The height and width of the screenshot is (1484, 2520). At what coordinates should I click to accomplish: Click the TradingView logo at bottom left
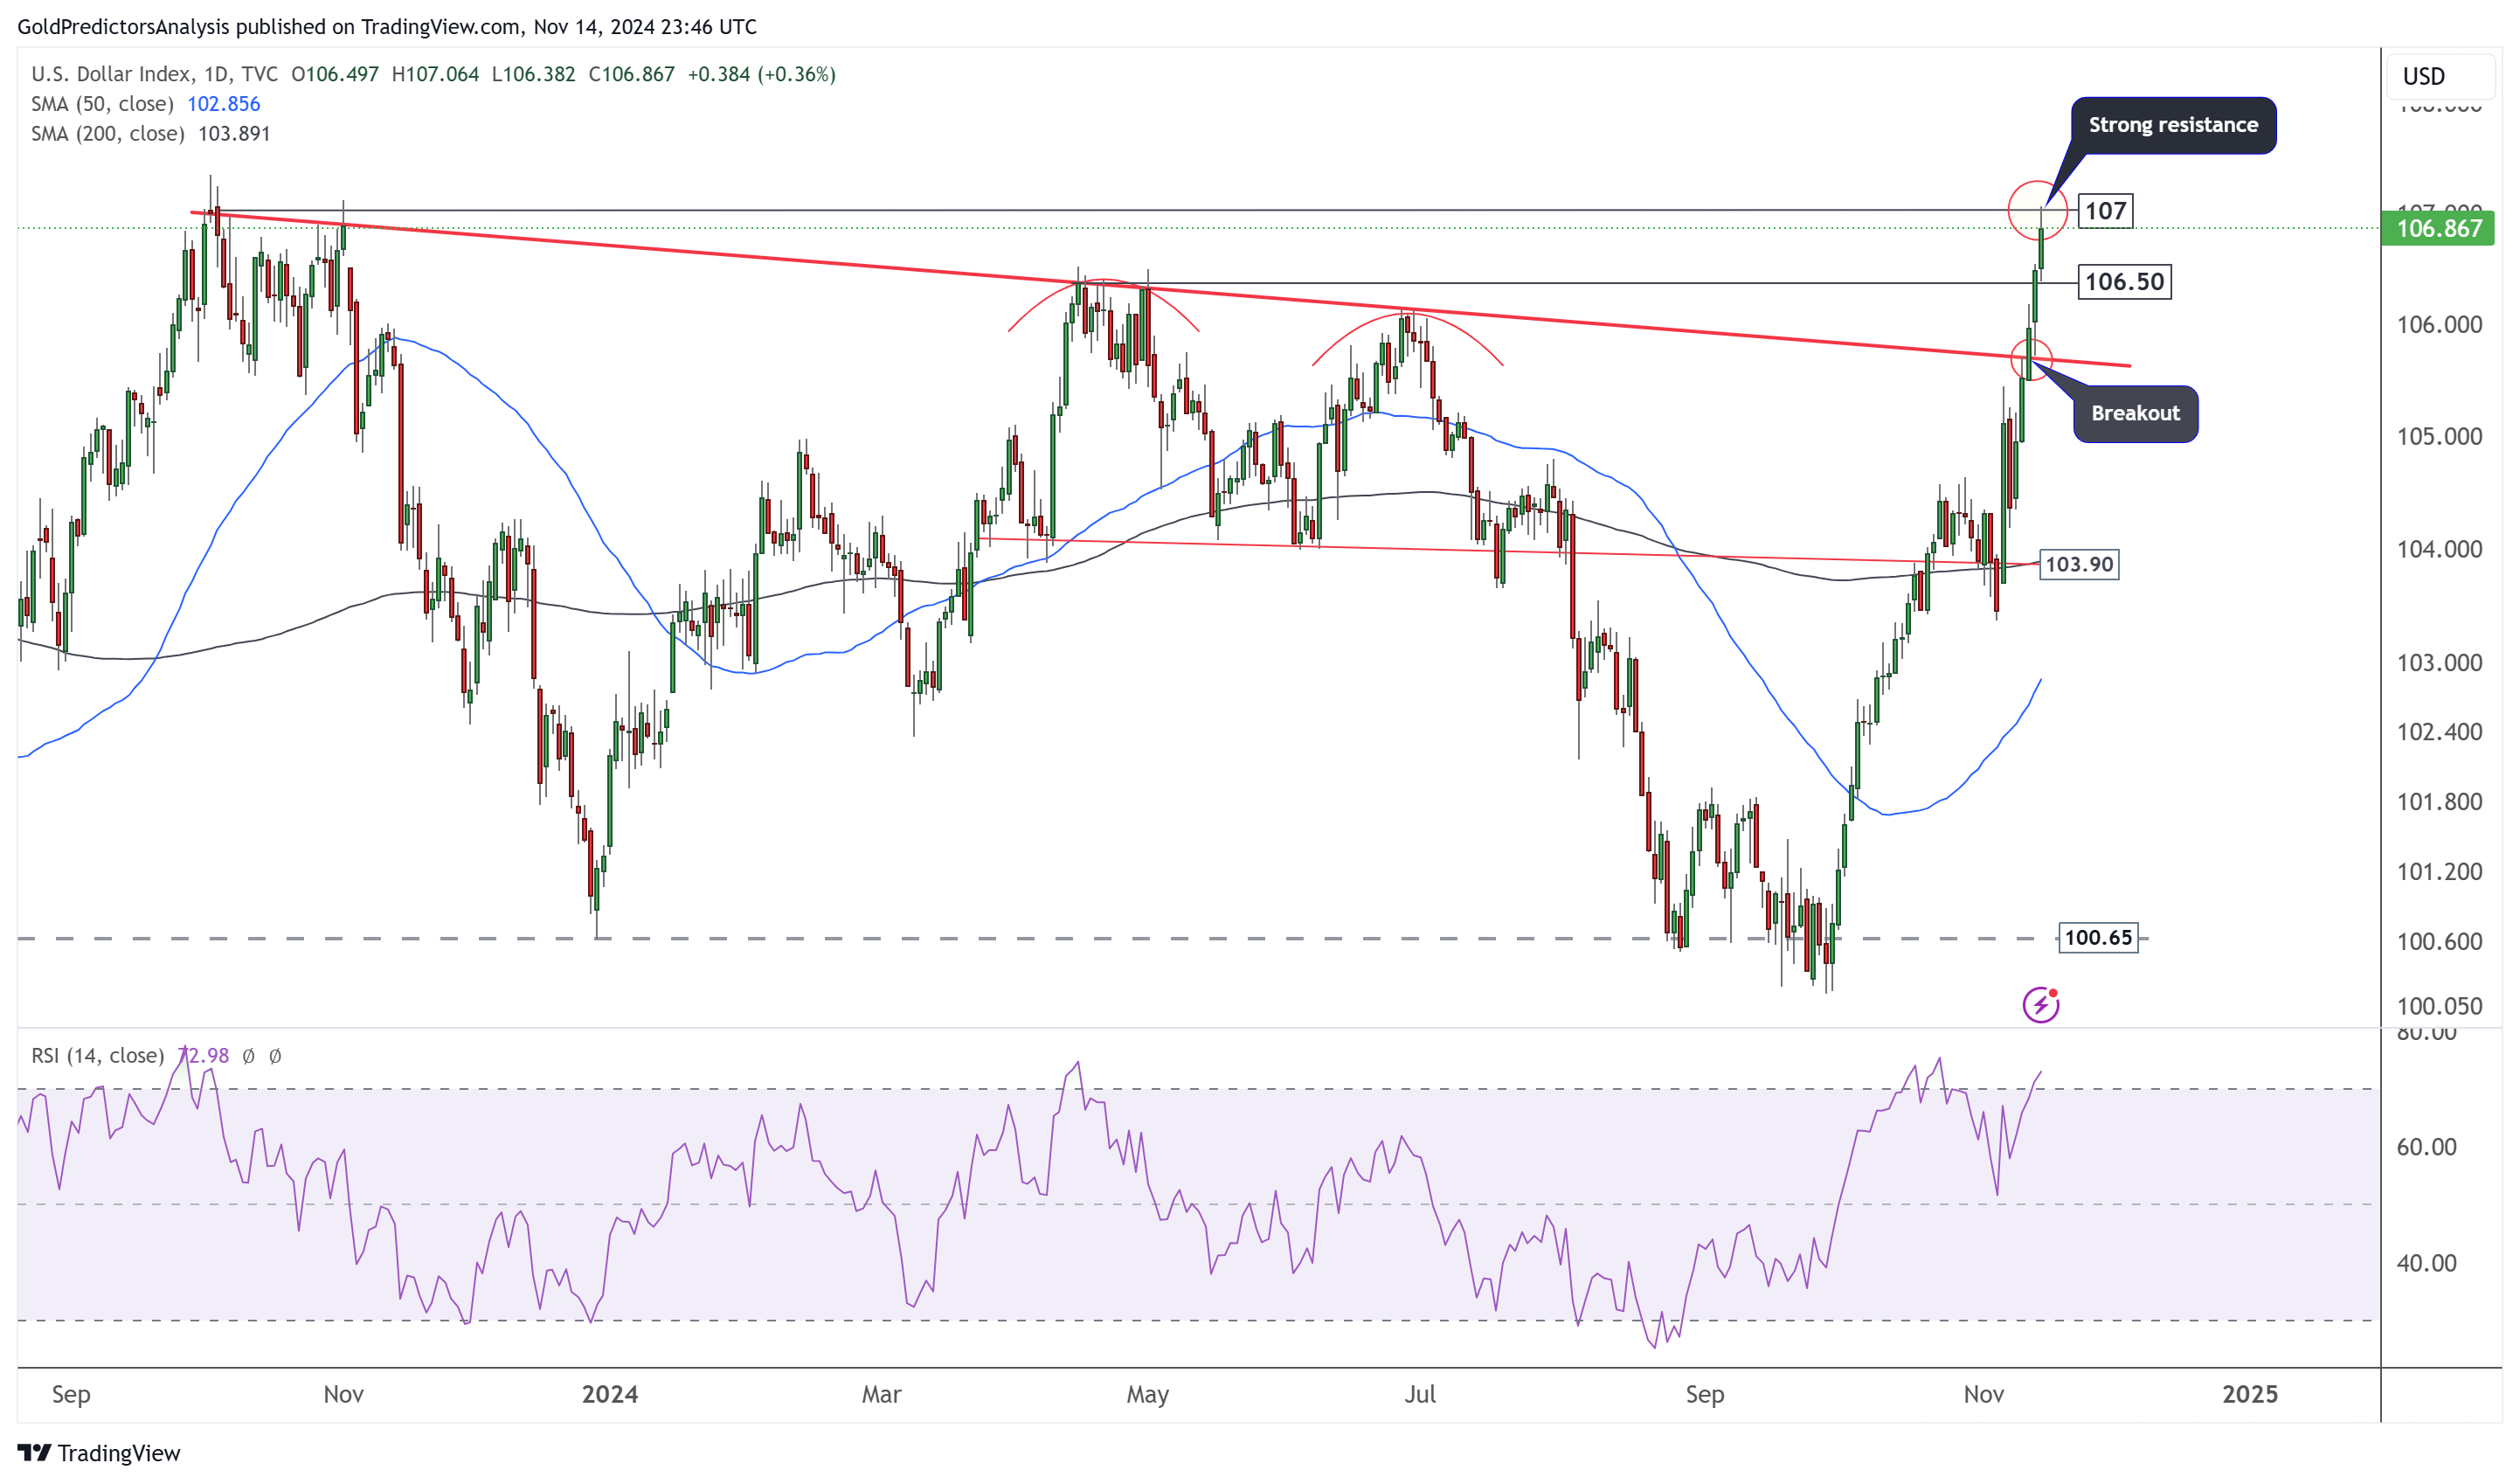tap(98, 1453)
